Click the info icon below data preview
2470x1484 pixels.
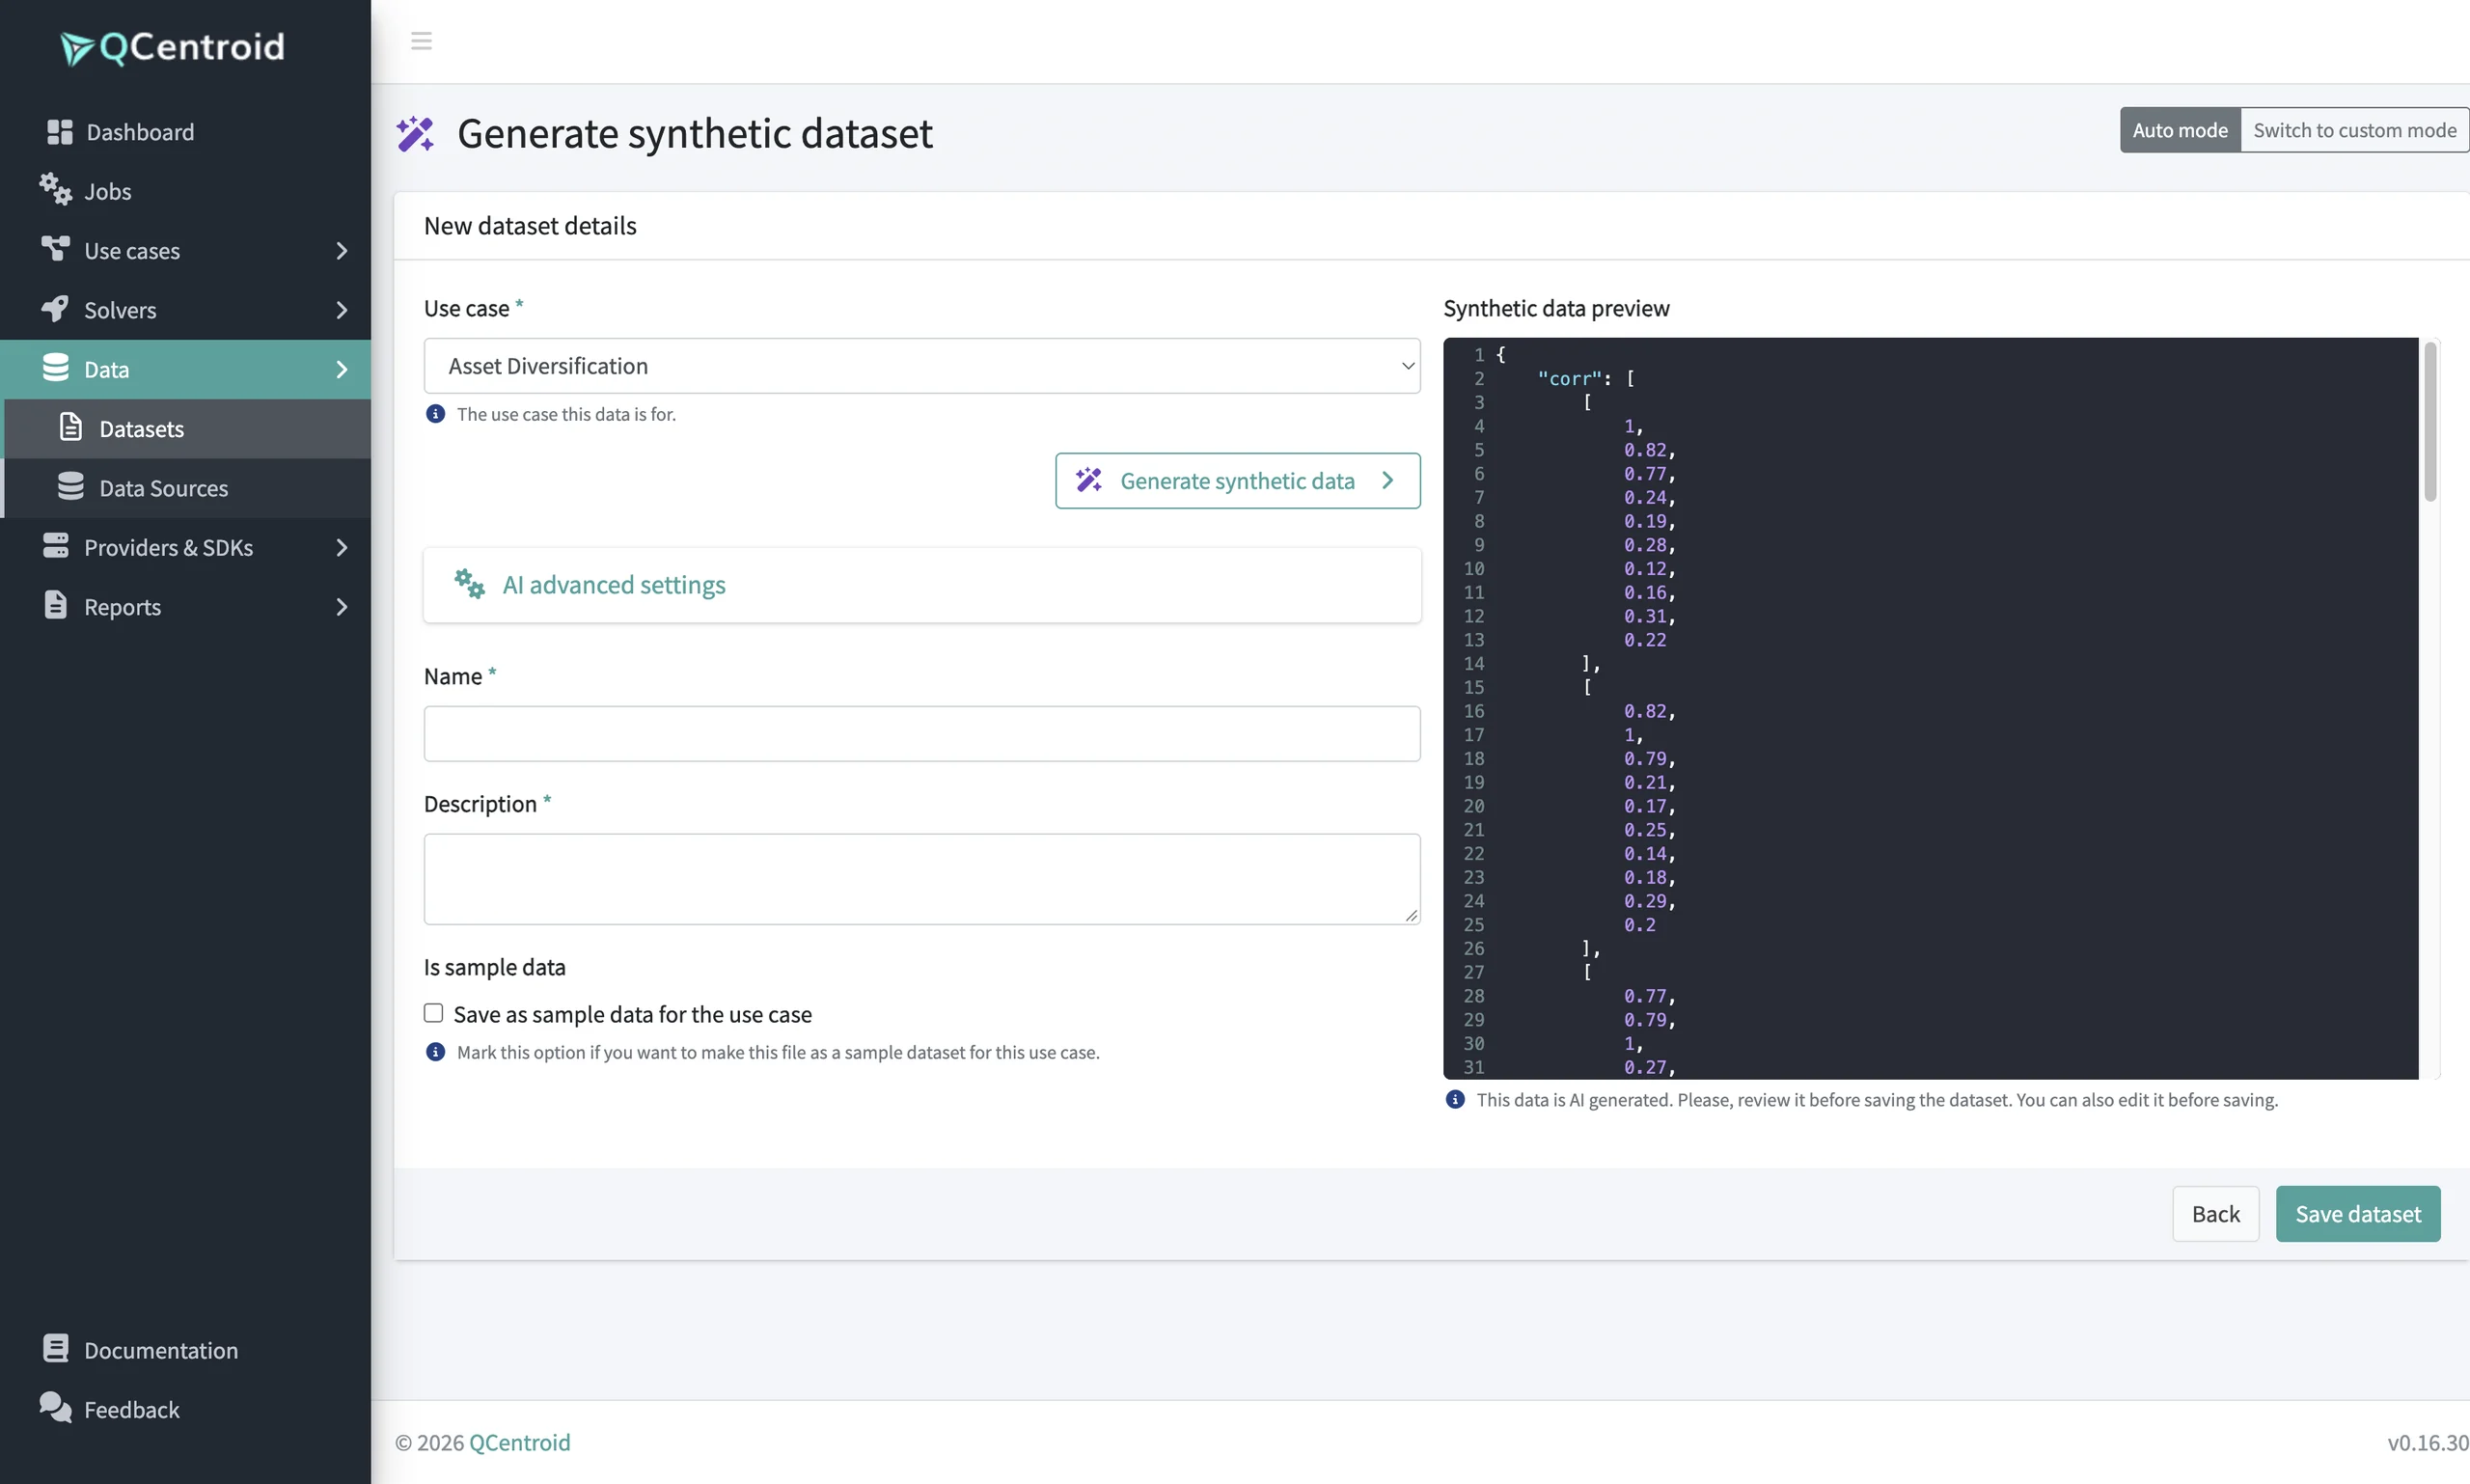pyautogui.click(x=1455, y=1100)
